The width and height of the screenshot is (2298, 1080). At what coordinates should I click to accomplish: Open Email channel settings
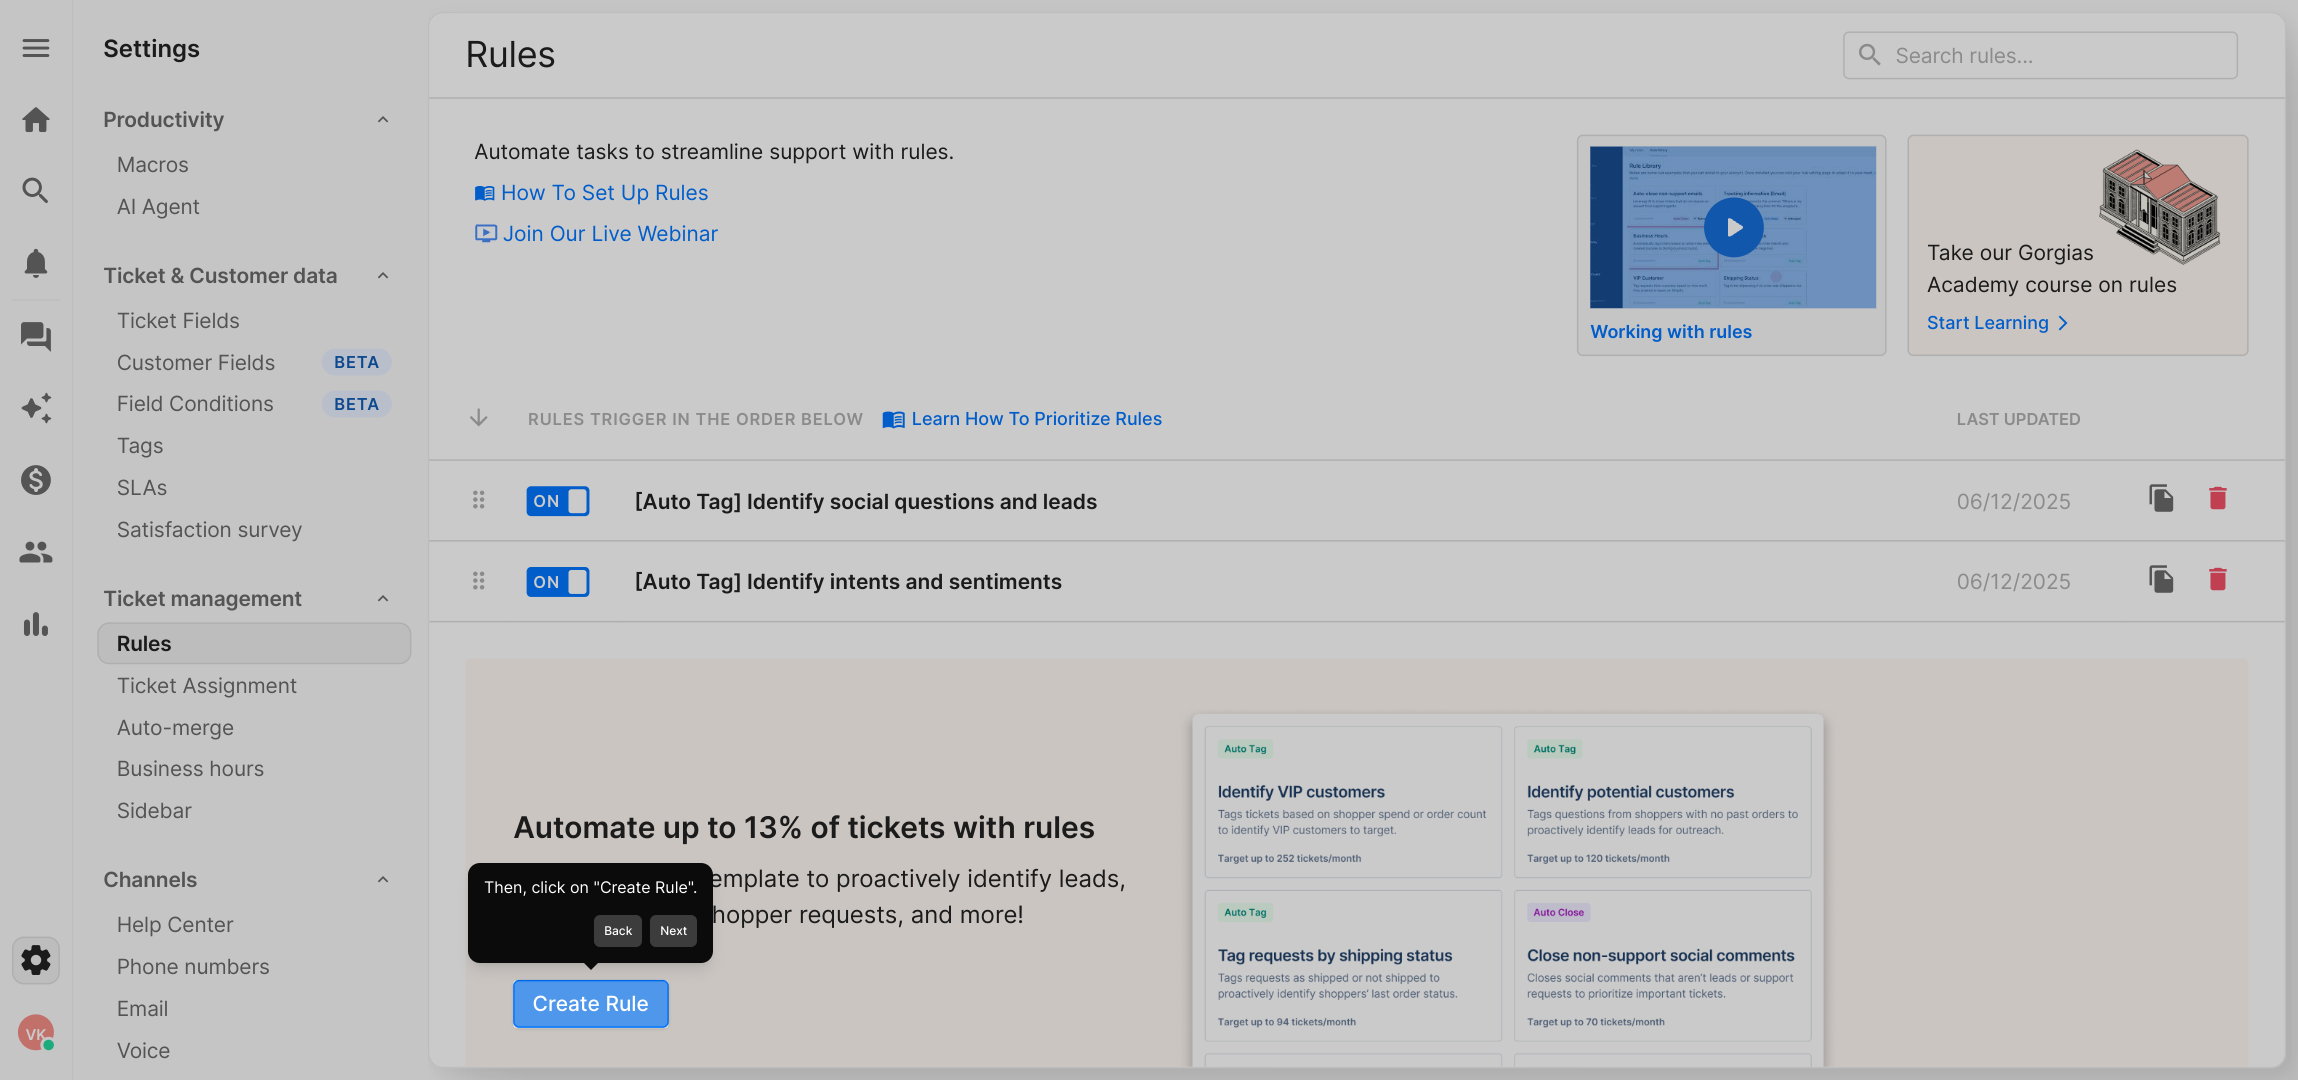142,1009
